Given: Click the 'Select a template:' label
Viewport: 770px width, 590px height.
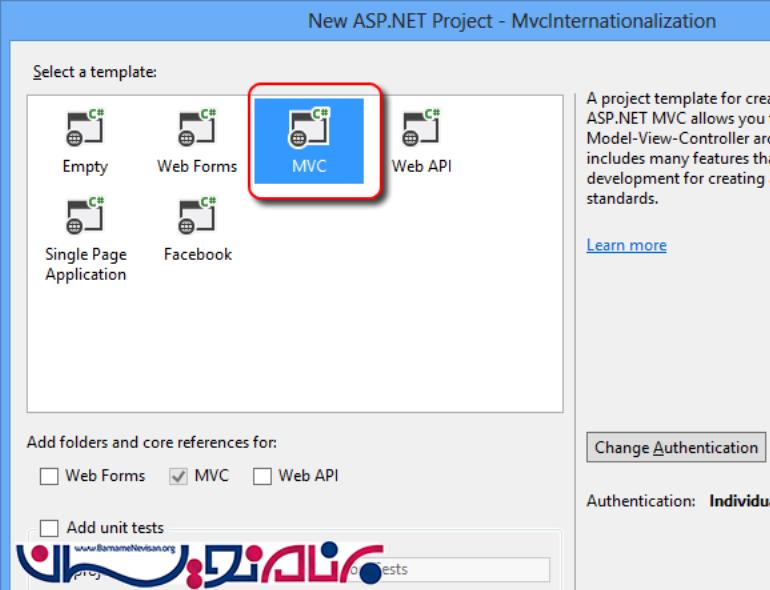Looking at the screenshot, I should [x=95, y=72].
